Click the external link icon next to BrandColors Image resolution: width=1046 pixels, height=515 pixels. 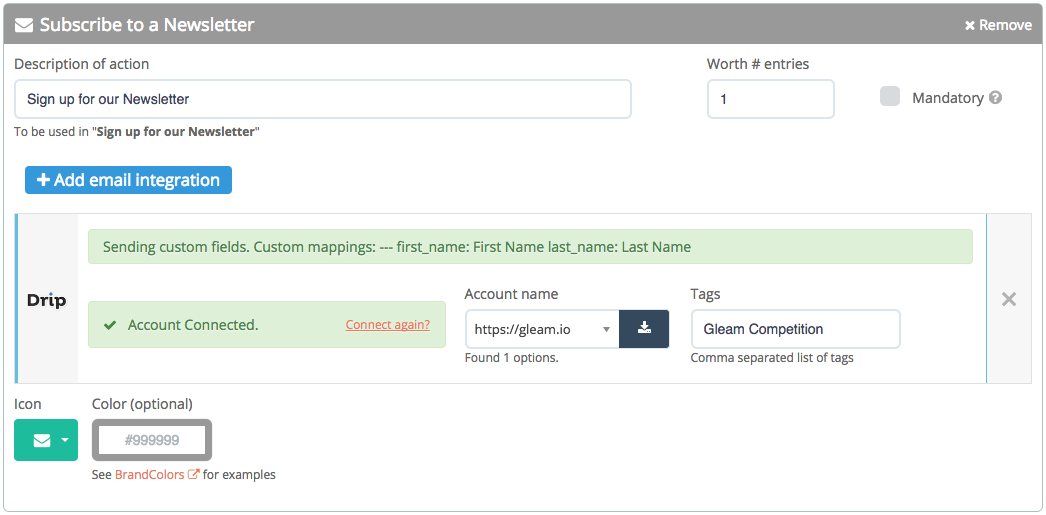pyautogui.click(x=193, y=474)
